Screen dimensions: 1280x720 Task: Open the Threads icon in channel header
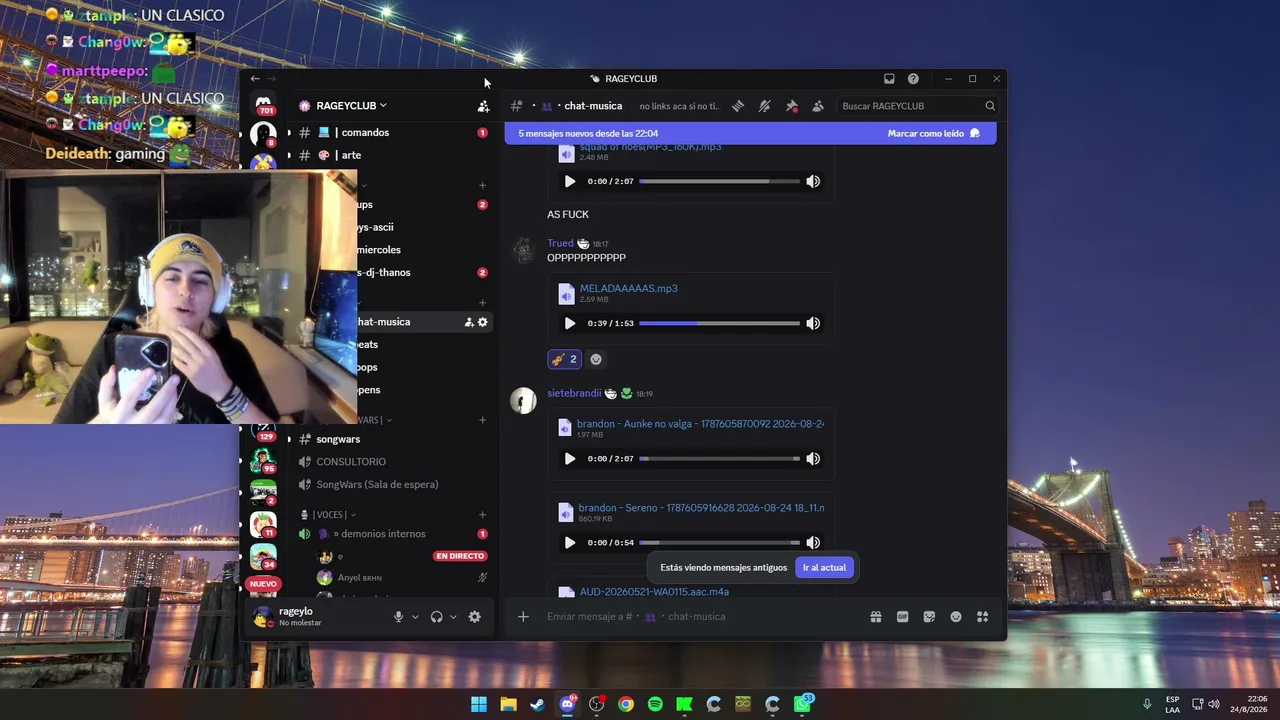(x=738, y=106)
